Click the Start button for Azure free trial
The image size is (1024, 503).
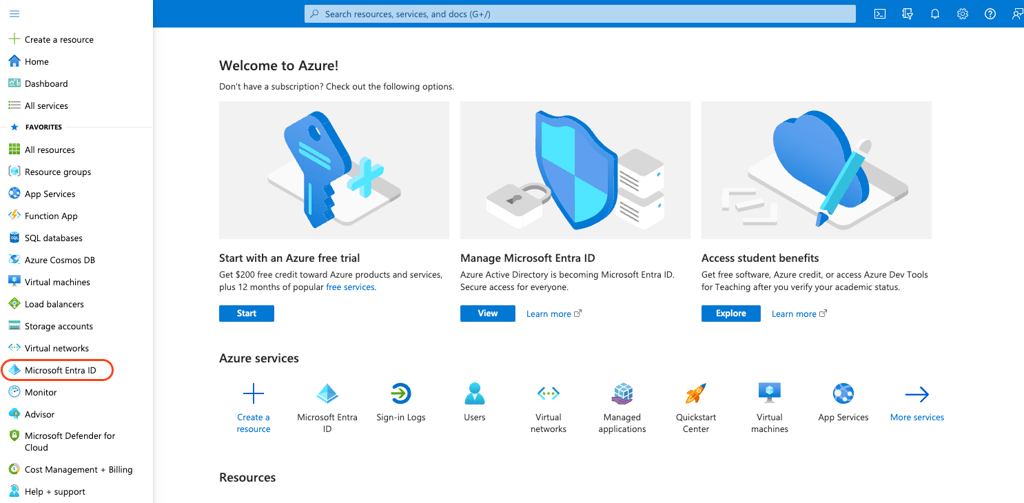click(x=247, y=314)
